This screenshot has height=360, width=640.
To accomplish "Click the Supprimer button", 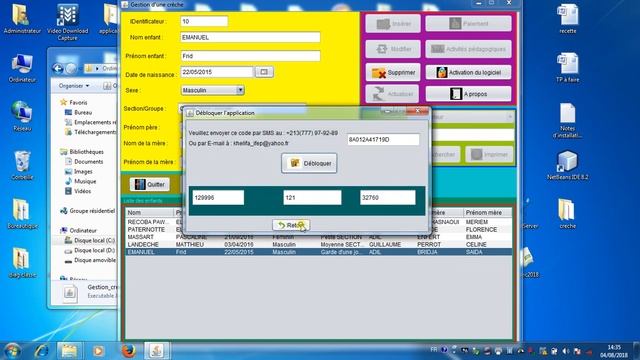I will pyautogui.click(x=392, y=72).
